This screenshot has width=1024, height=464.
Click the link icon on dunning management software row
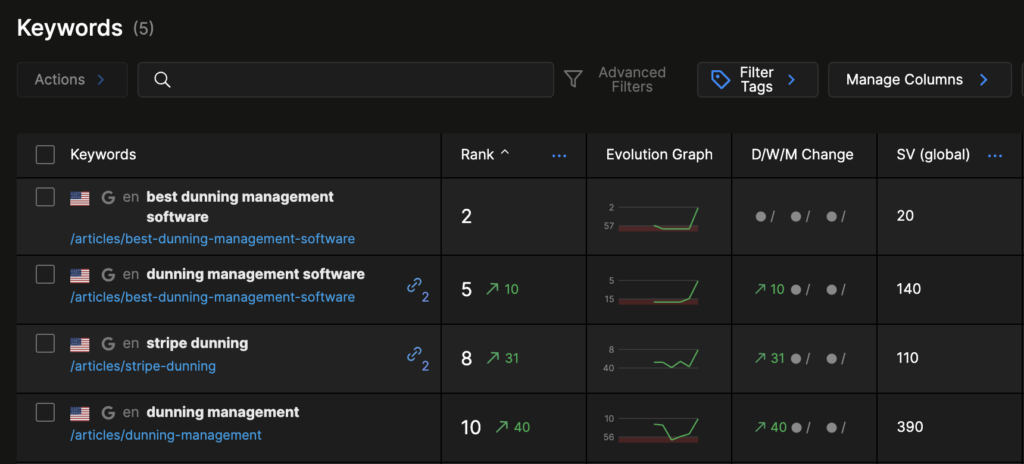pyautogui.click(x=414, y=286)
